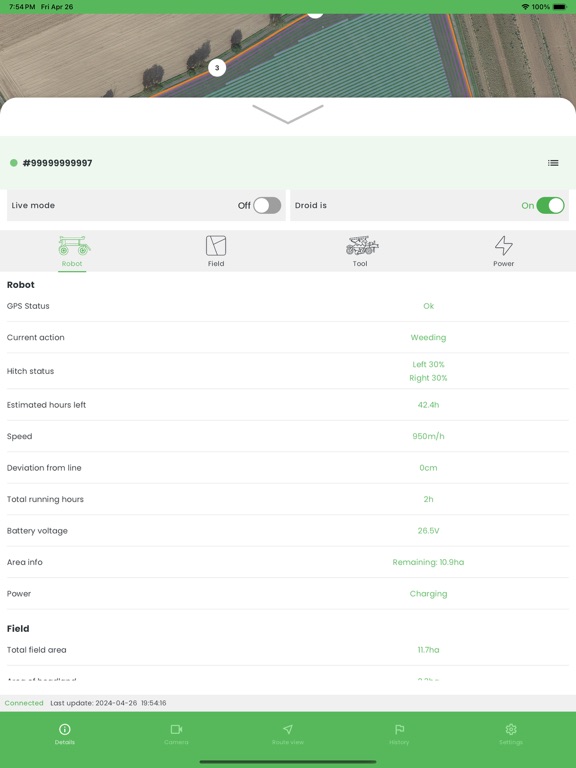The image size is (576, 768).
Task: Tap Hitch status Right 30%
Action: coord(429,378)
